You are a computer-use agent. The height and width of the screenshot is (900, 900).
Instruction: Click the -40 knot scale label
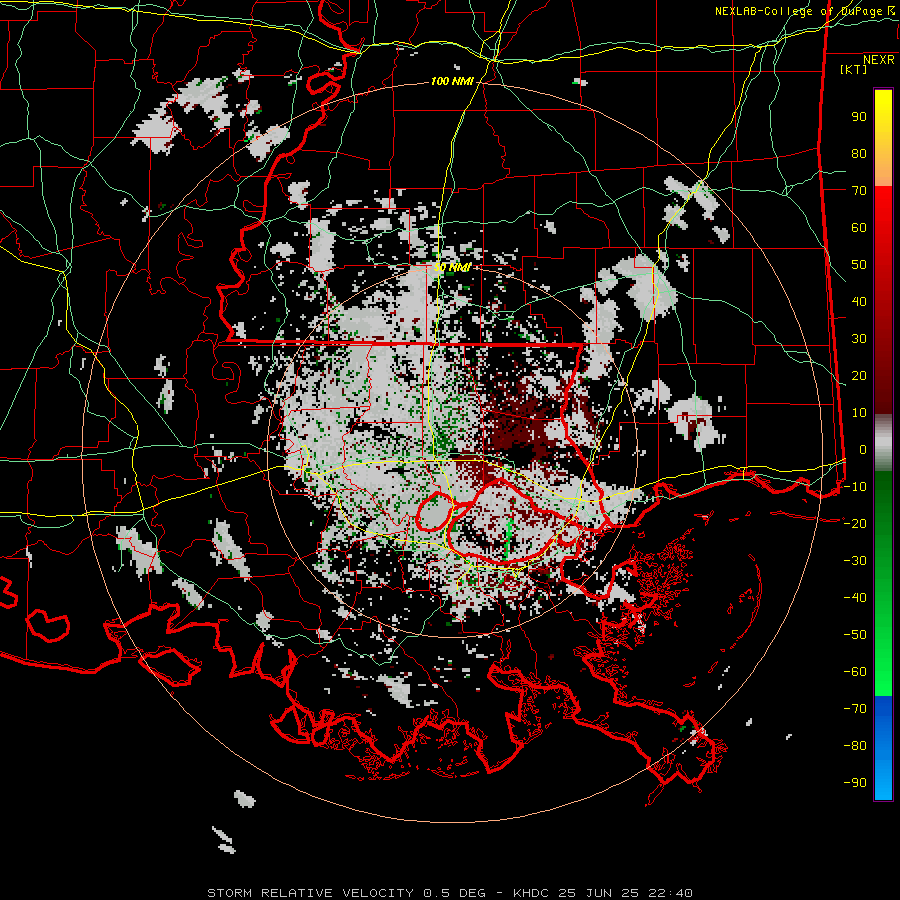coord(855,598)
